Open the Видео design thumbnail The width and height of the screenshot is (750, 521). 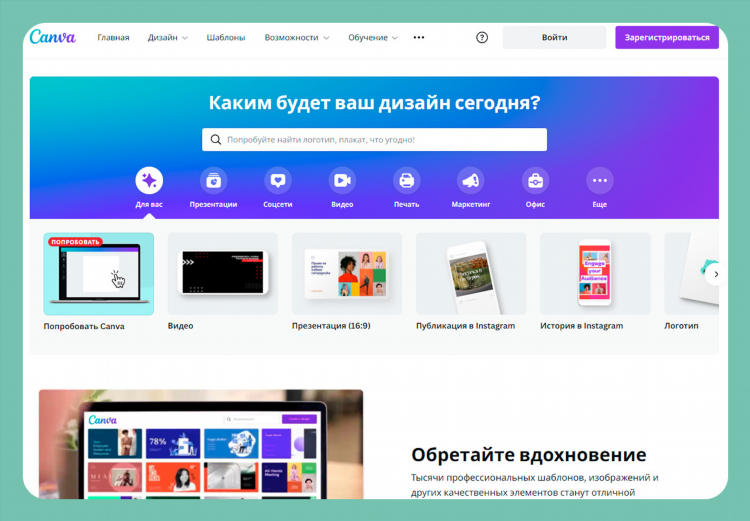pos(223,274)
